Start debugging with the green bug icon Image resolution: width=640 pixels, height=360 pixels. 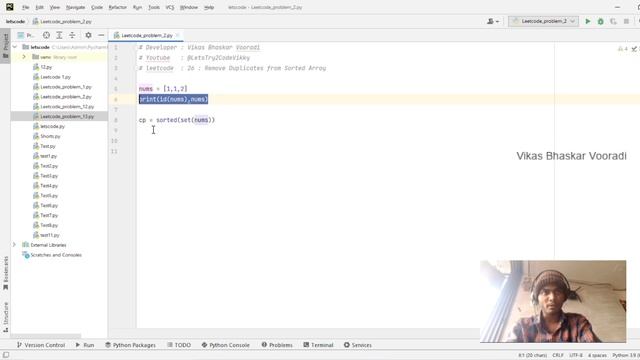tap(600, 21)
